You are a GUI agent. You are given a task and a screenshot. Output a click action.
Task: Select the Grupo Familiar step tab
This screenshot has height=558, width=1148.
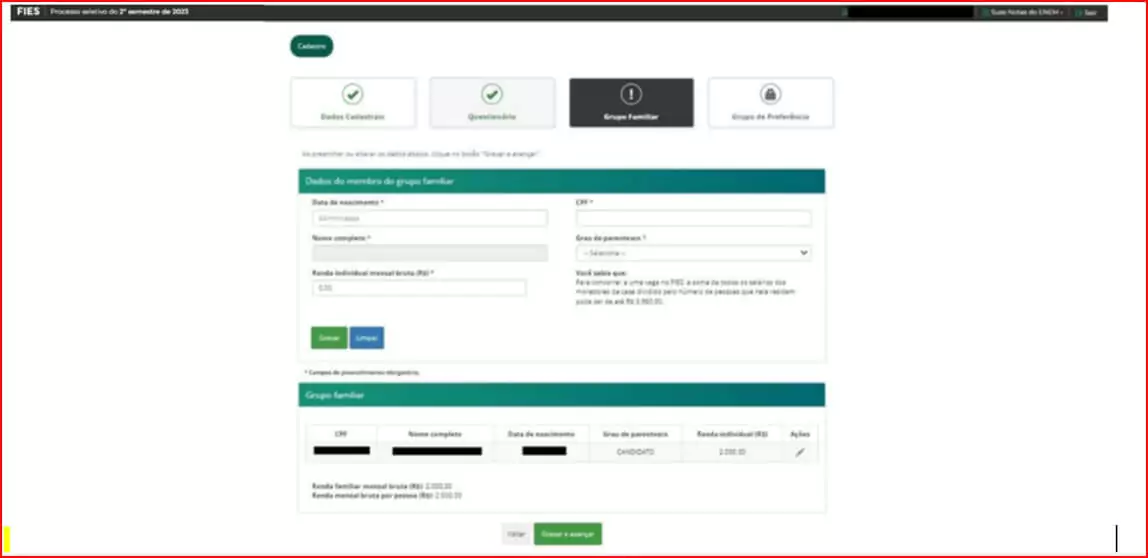tap(631, 103)
